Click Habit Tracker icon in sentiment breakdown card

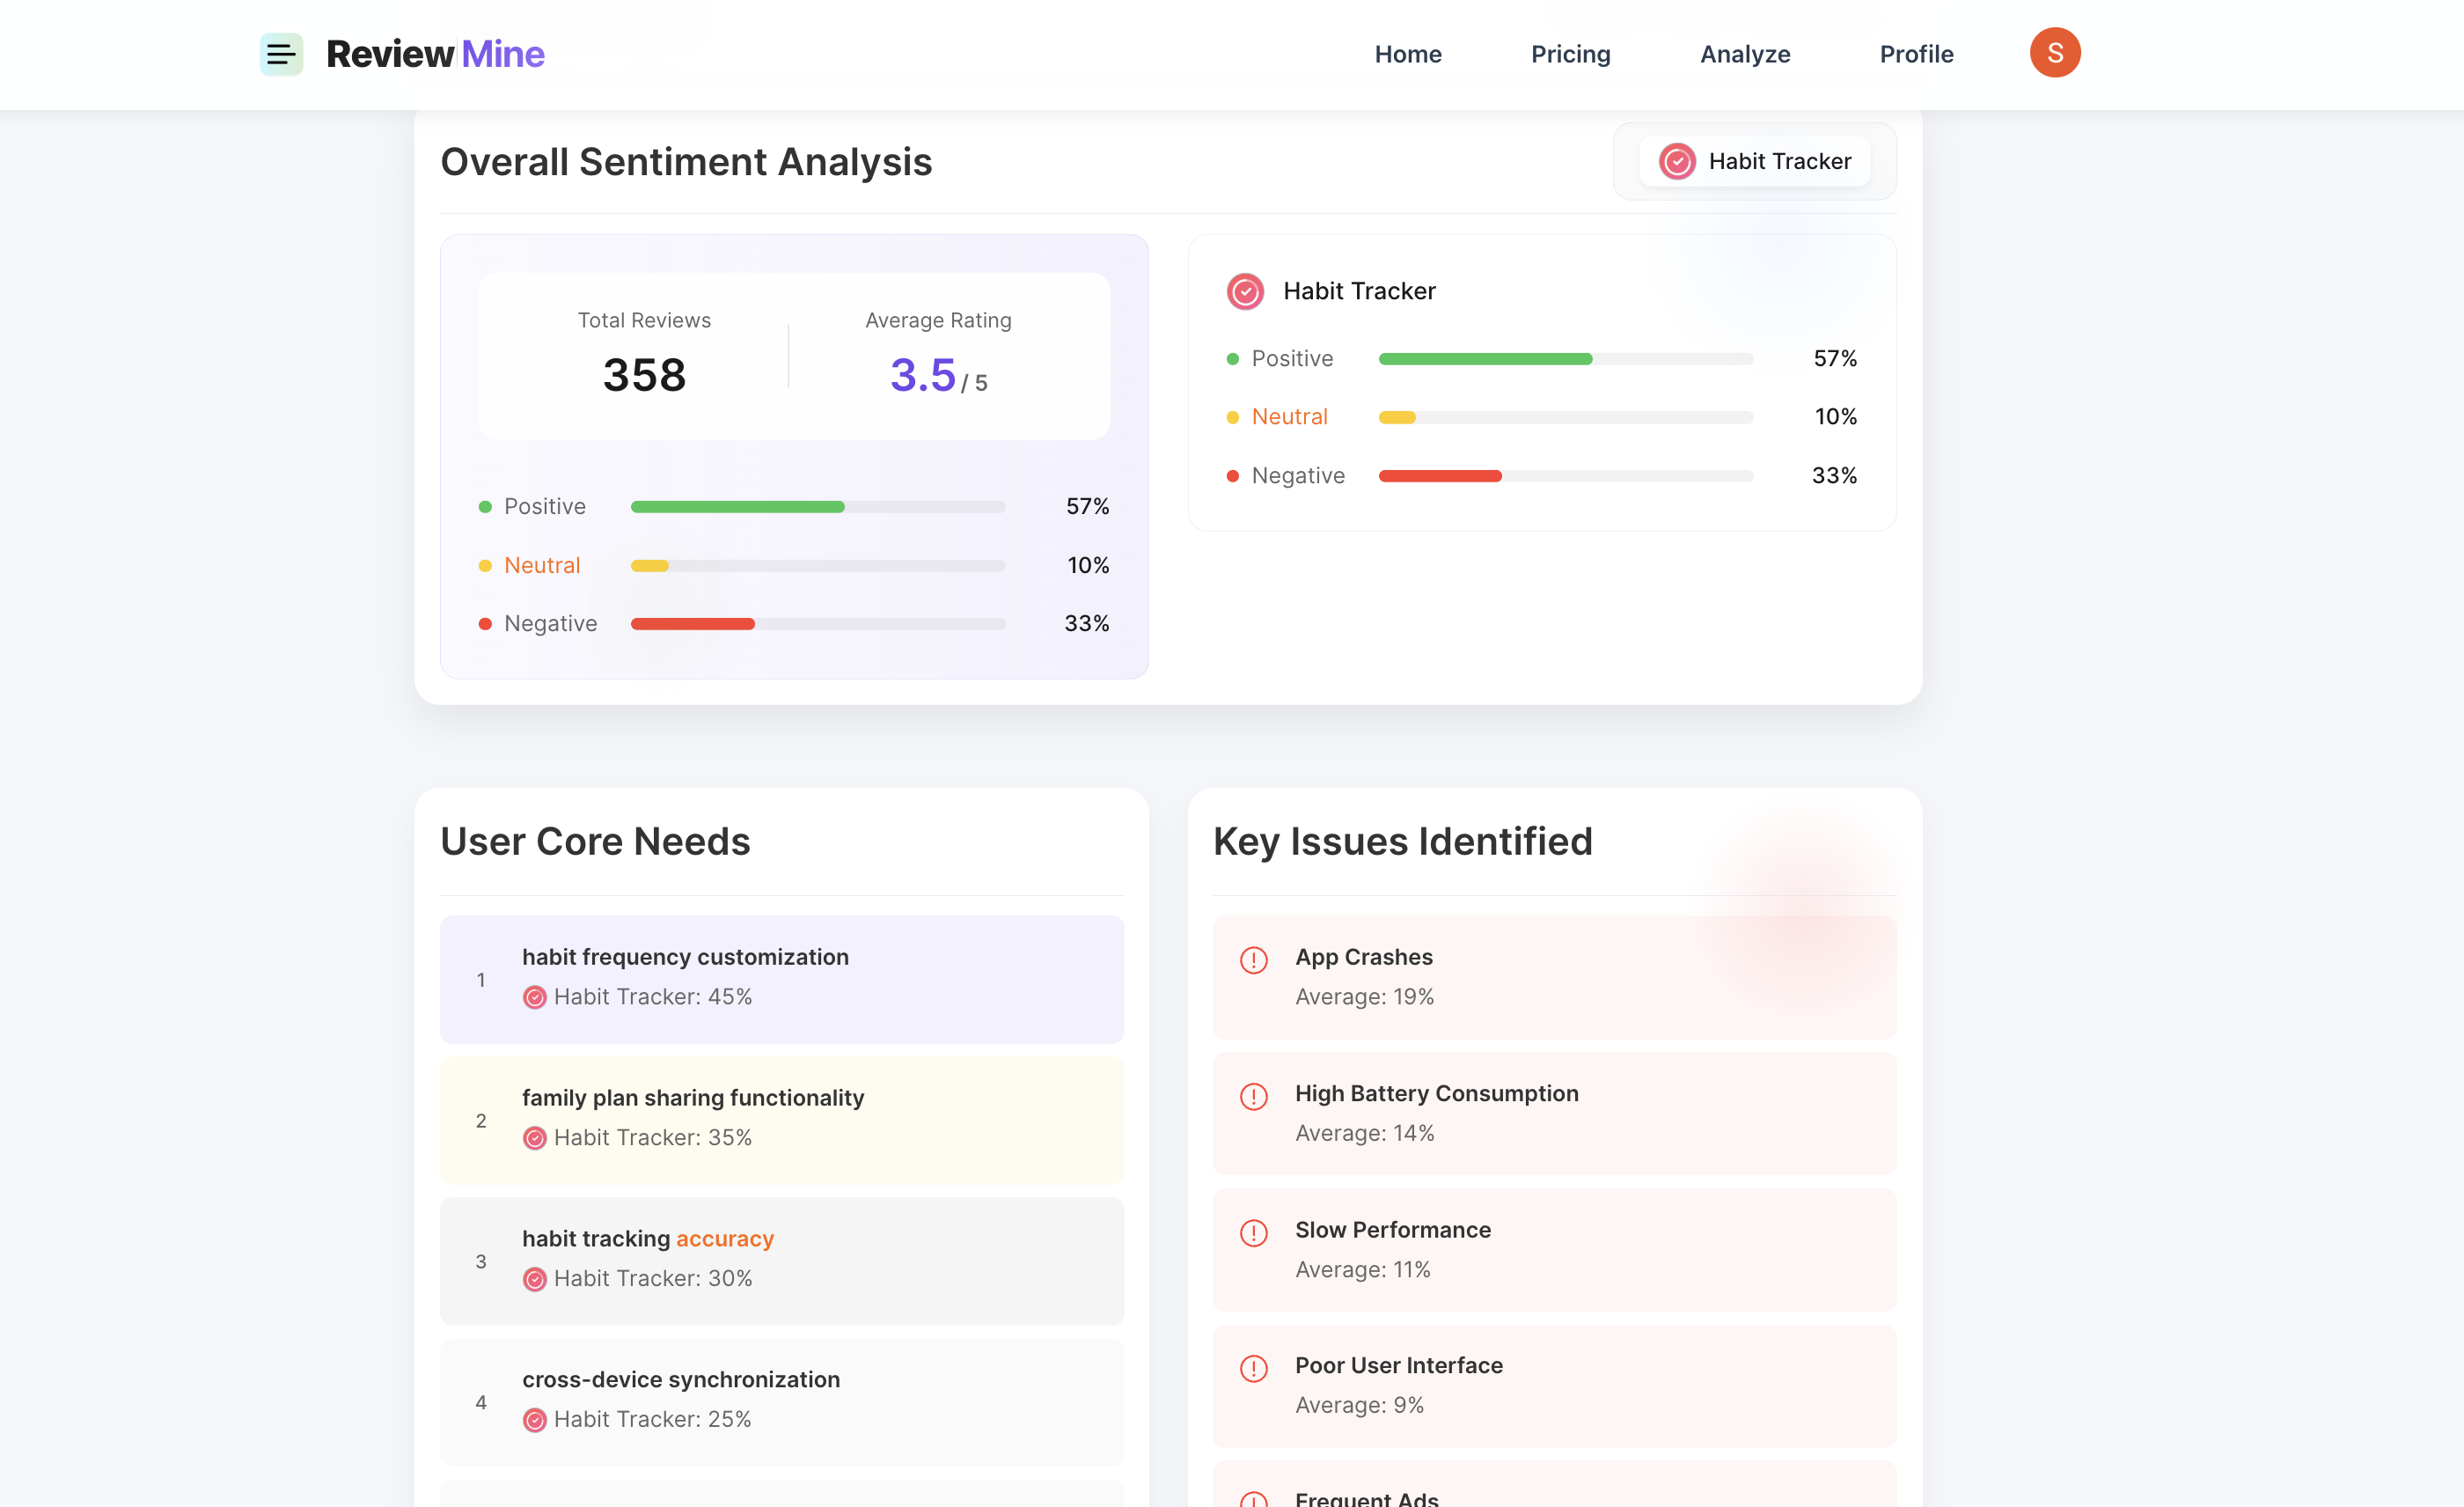coord(1245,291)
